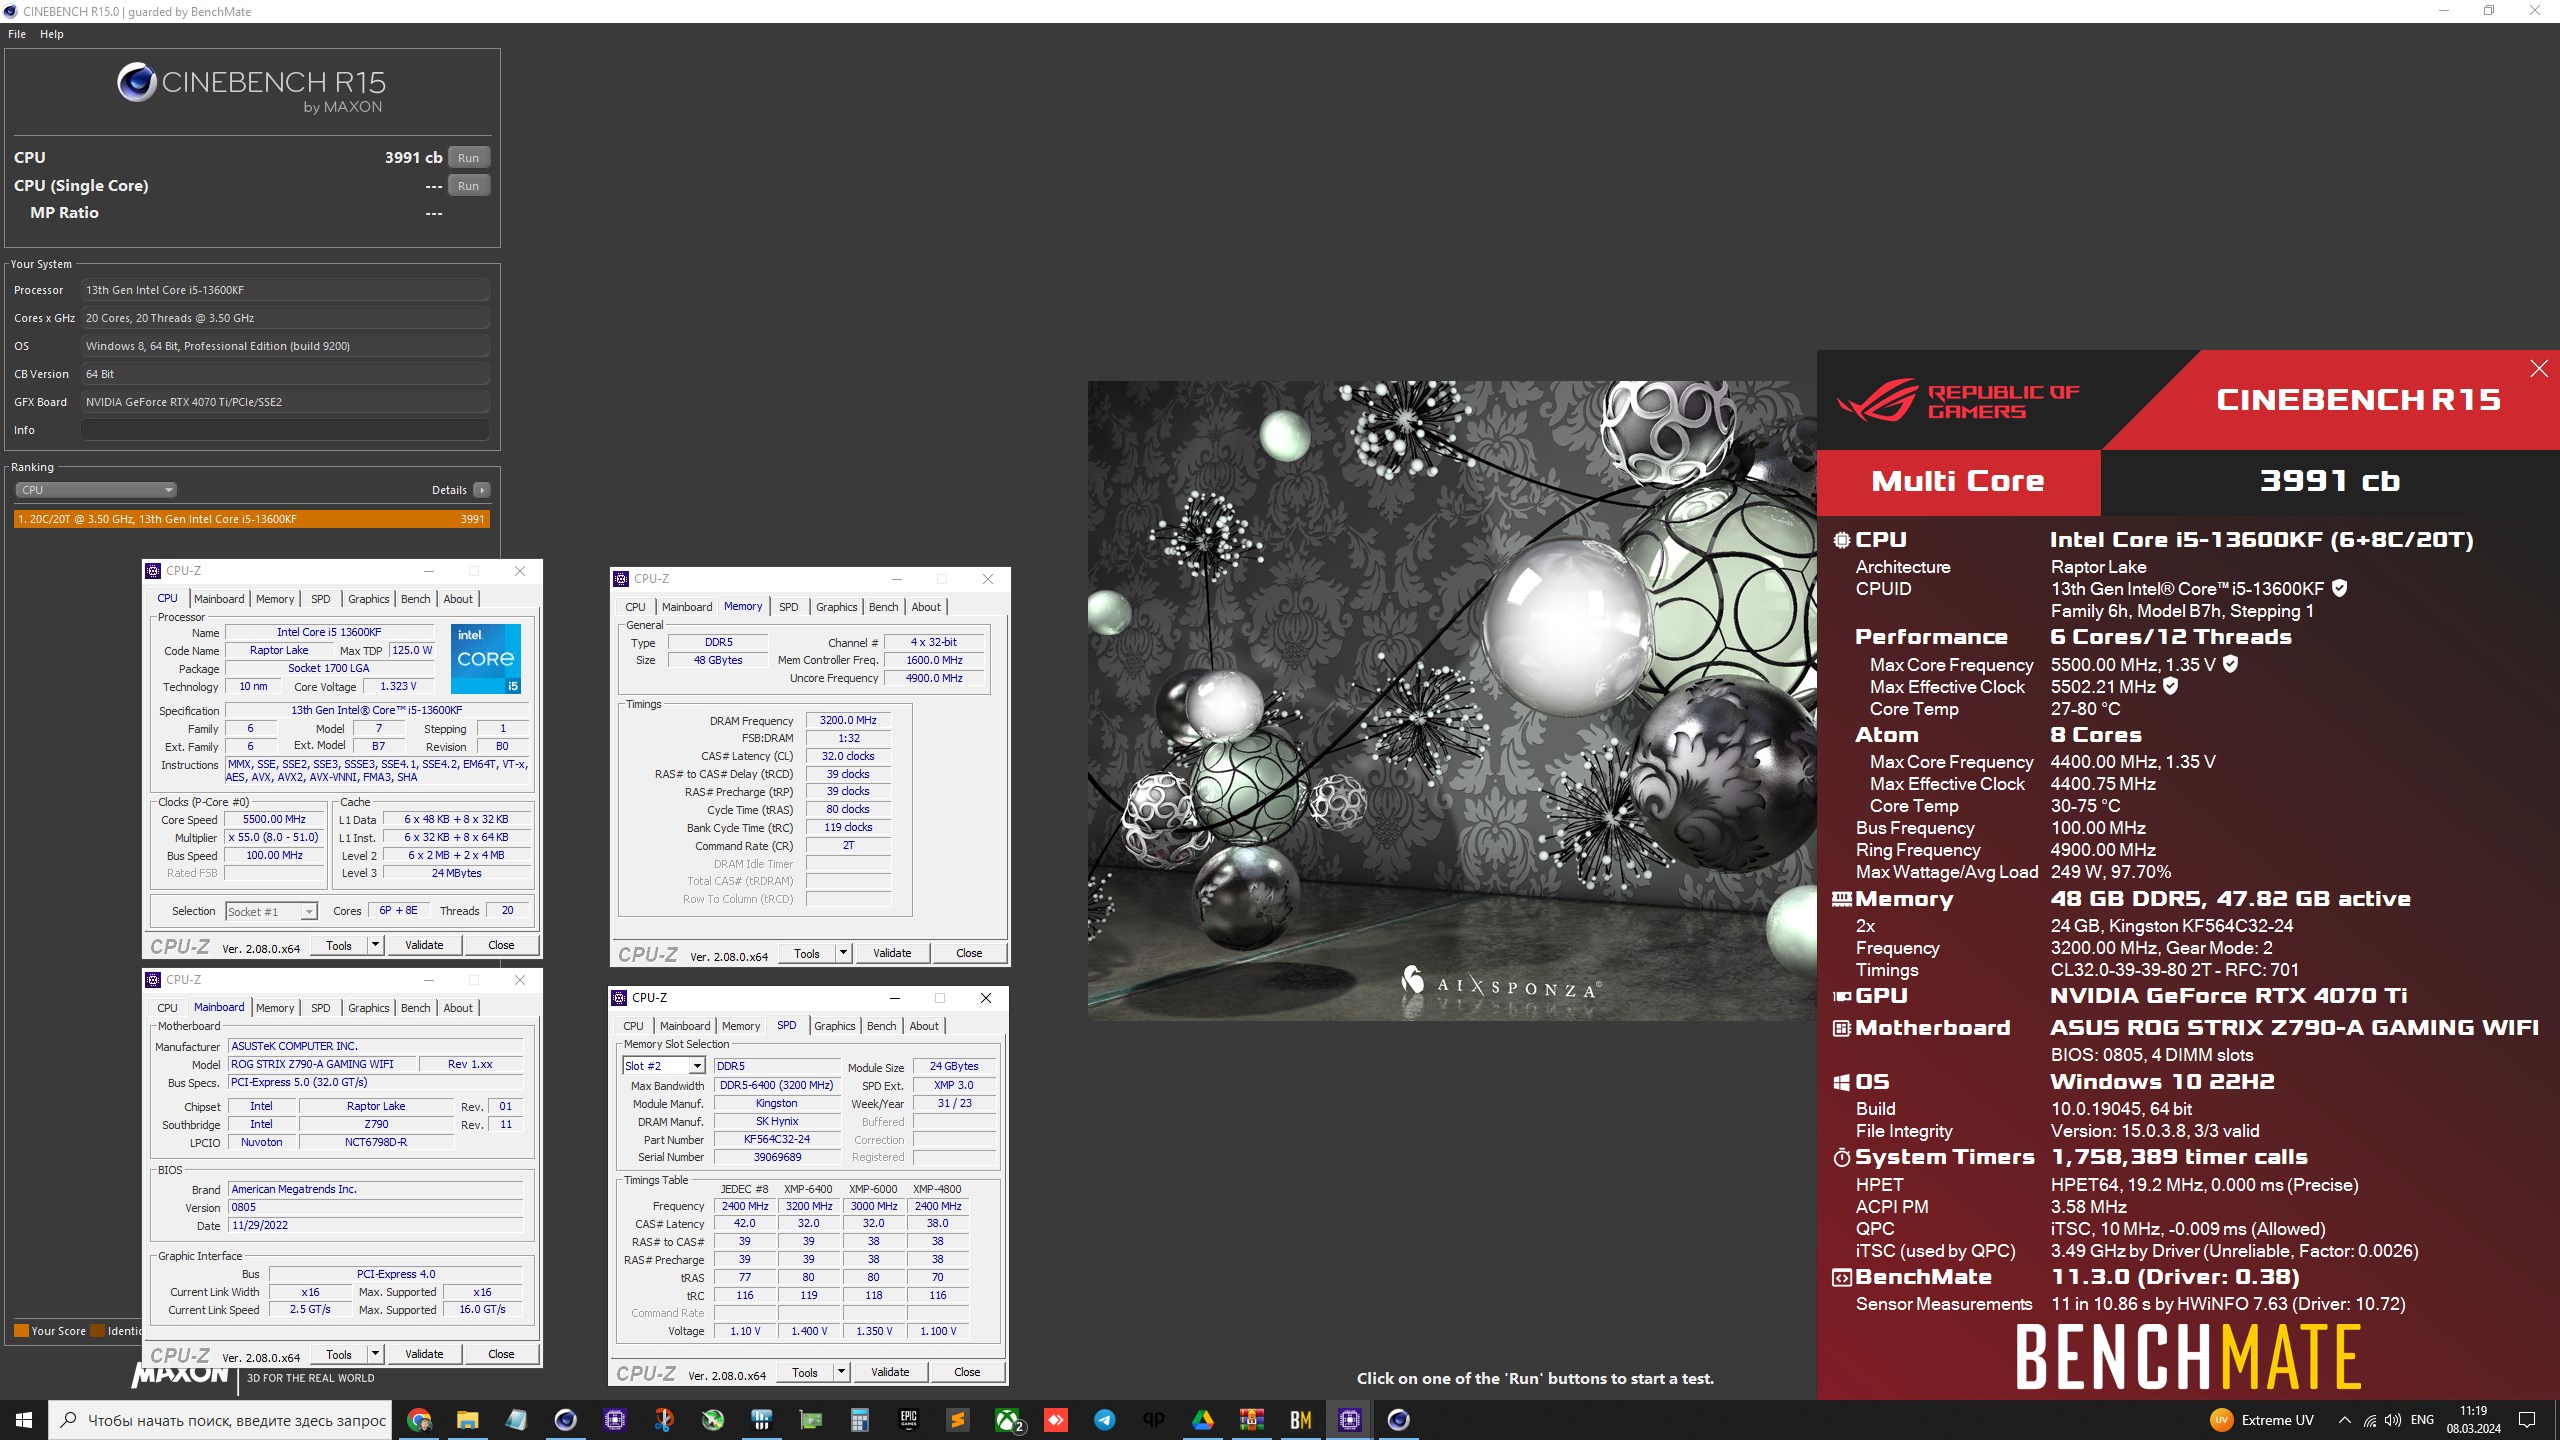
Task: Open Google Chrome from the taskbar
Action: coord(419,1419)
